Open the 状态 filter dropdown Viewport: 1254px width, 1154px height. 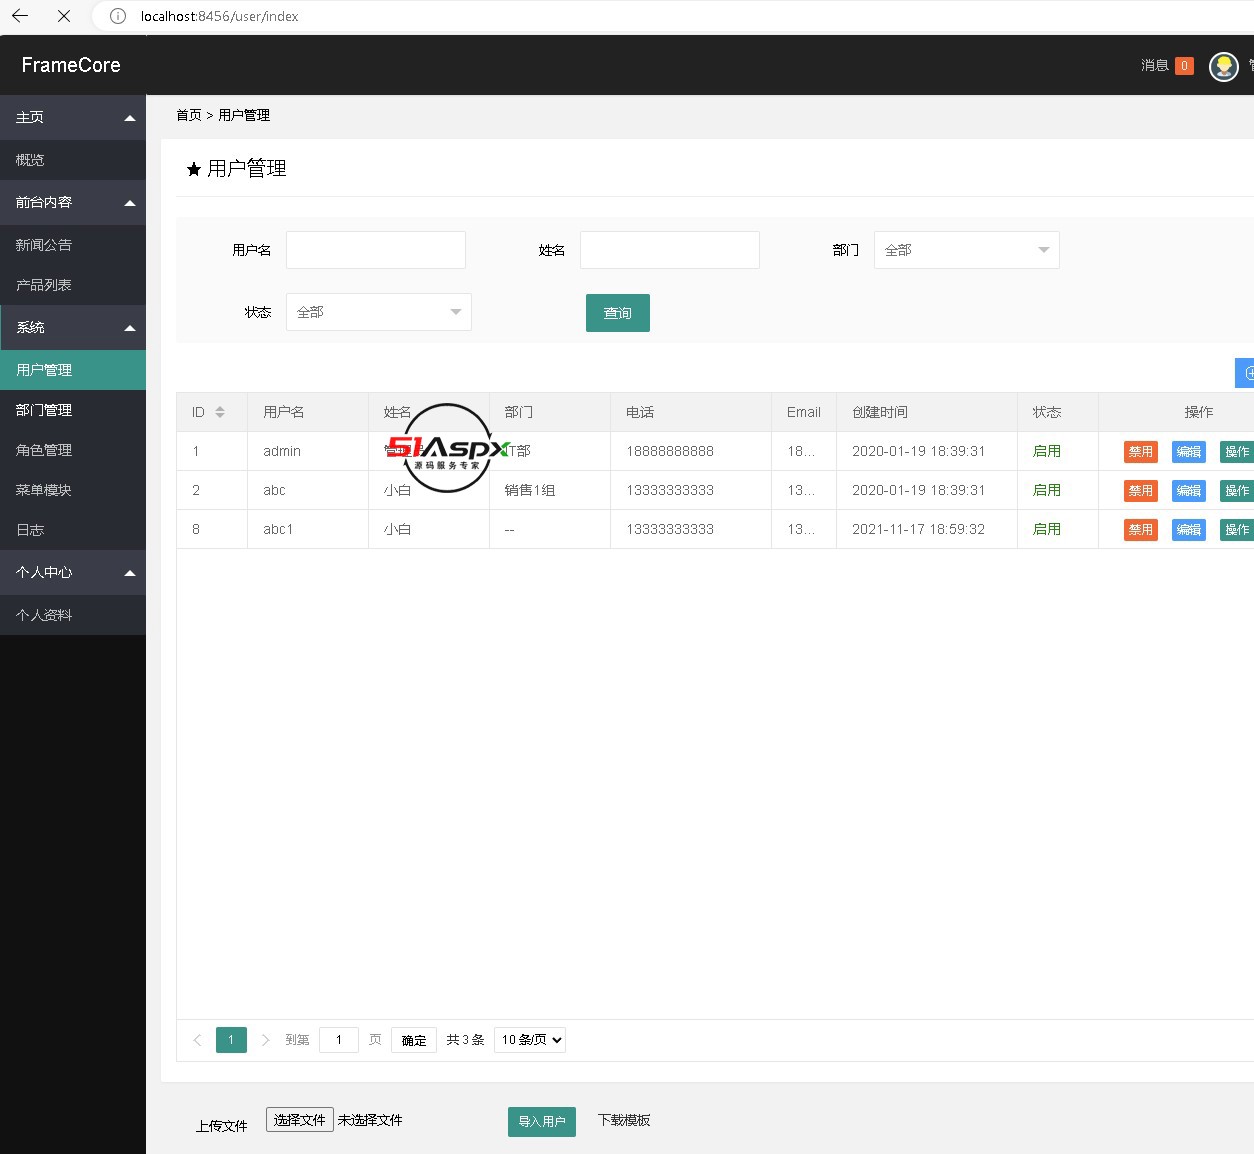(378, 312)
